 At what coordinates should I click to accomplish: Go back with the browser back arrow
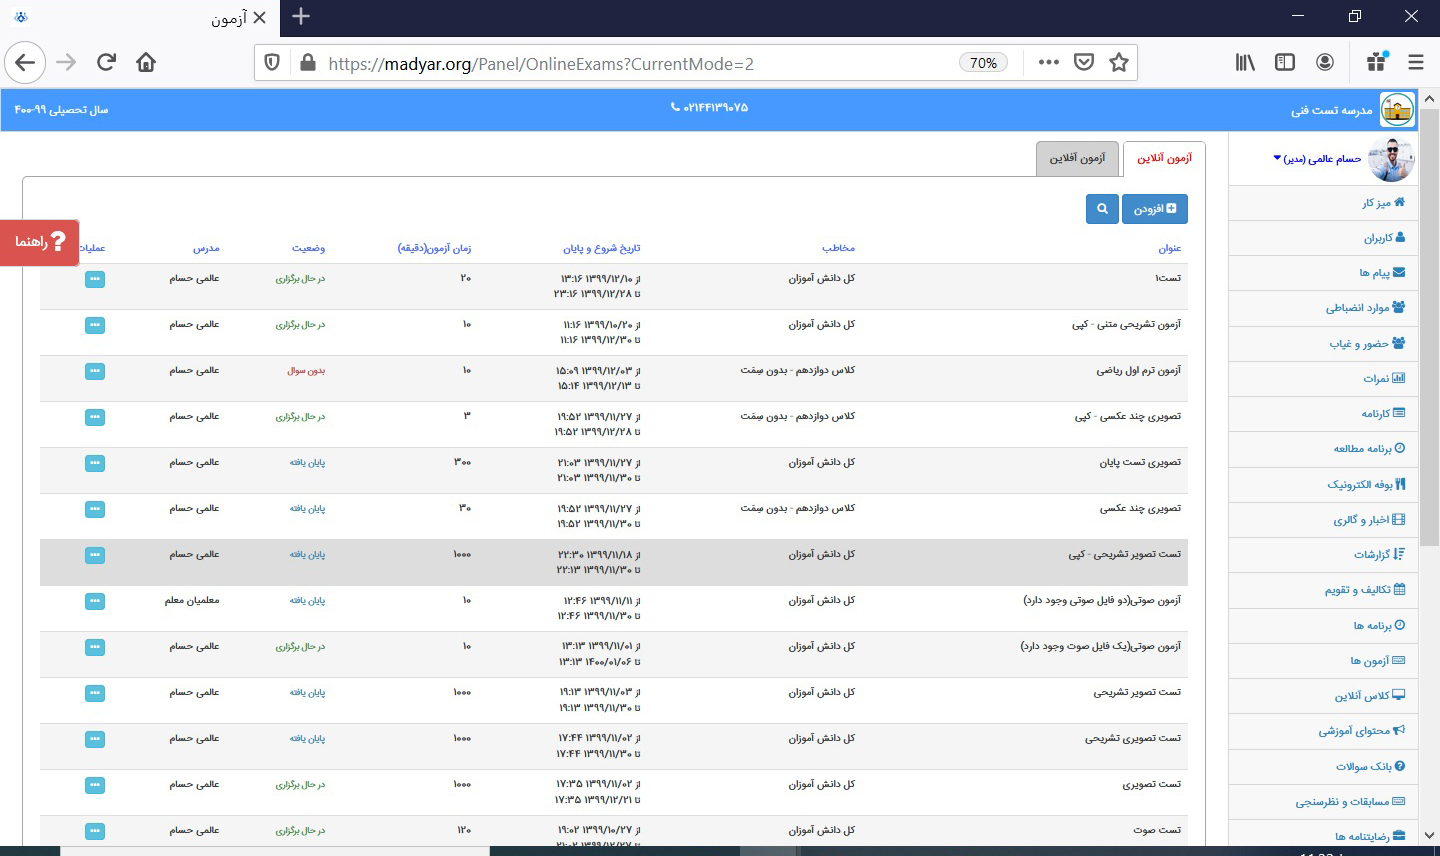(25, 62)
